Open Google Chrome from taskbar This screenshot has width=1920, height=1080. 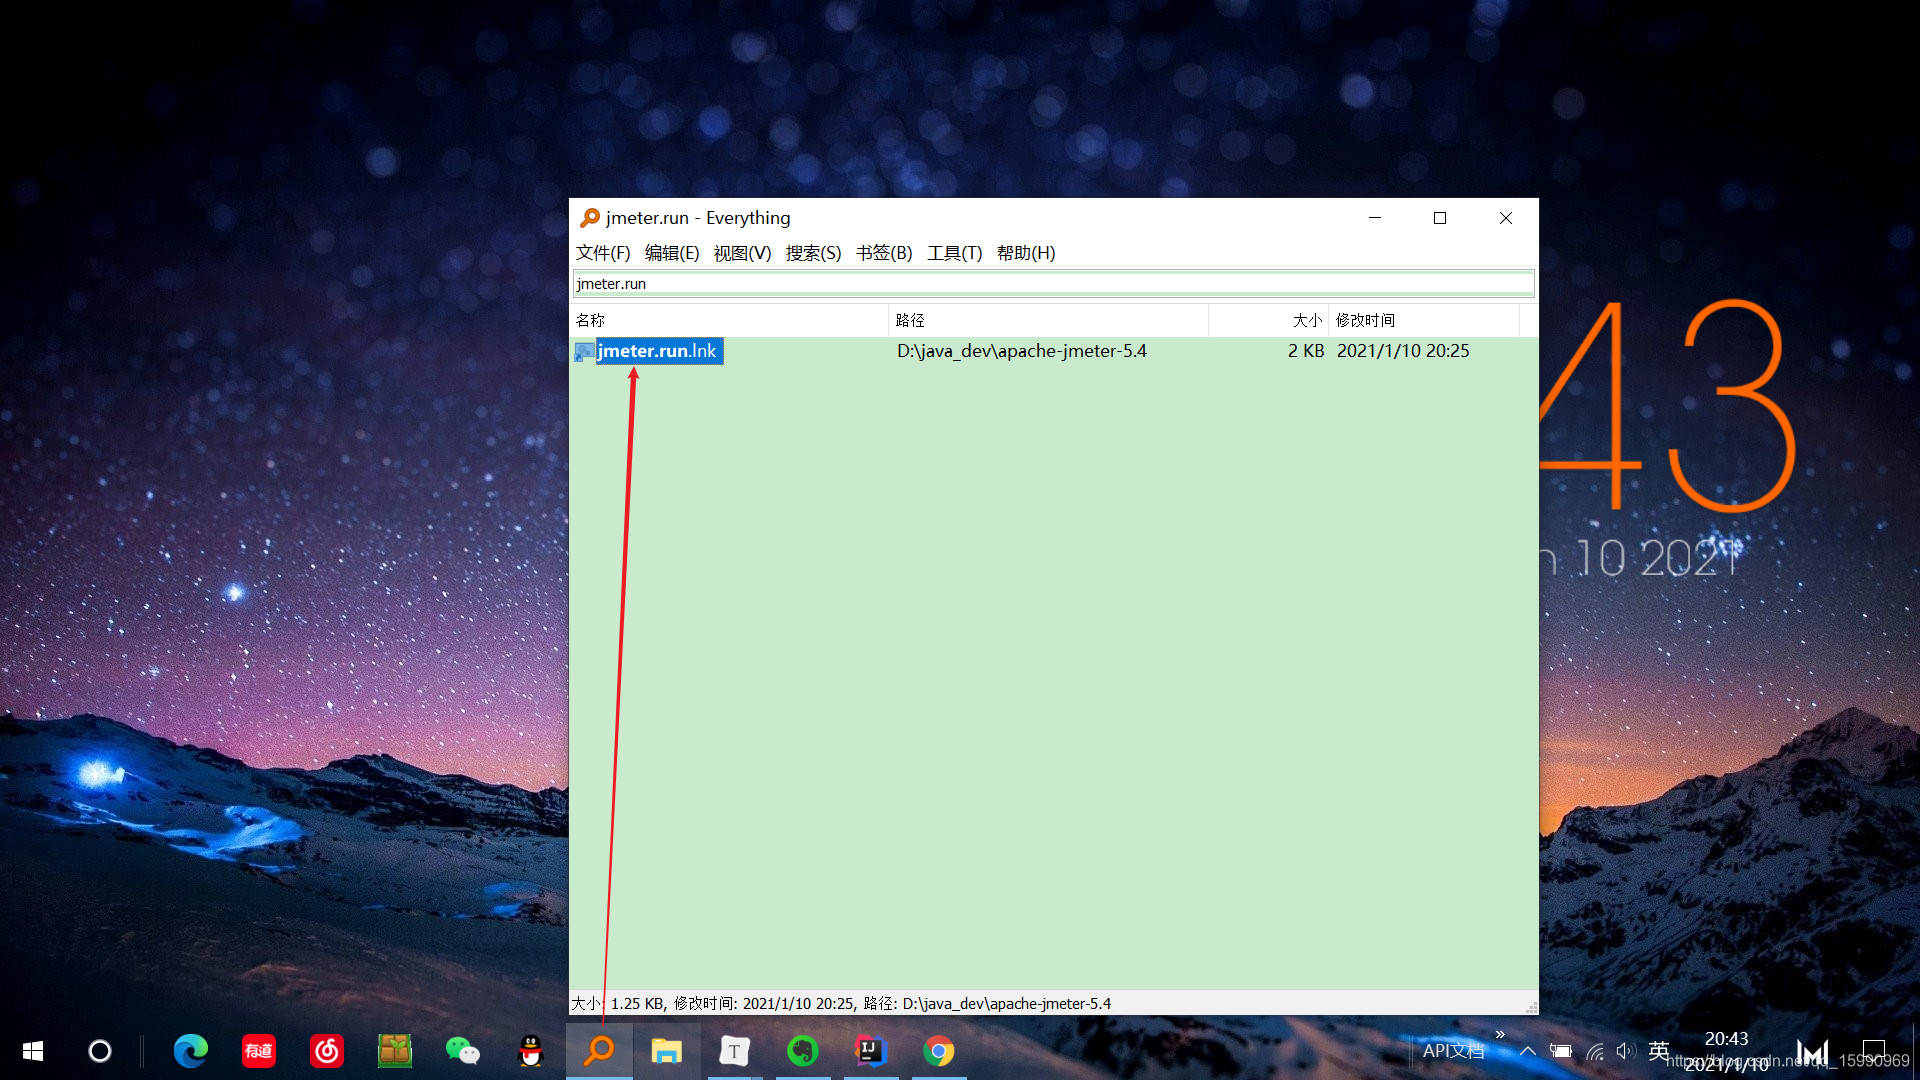(938, 1051)
